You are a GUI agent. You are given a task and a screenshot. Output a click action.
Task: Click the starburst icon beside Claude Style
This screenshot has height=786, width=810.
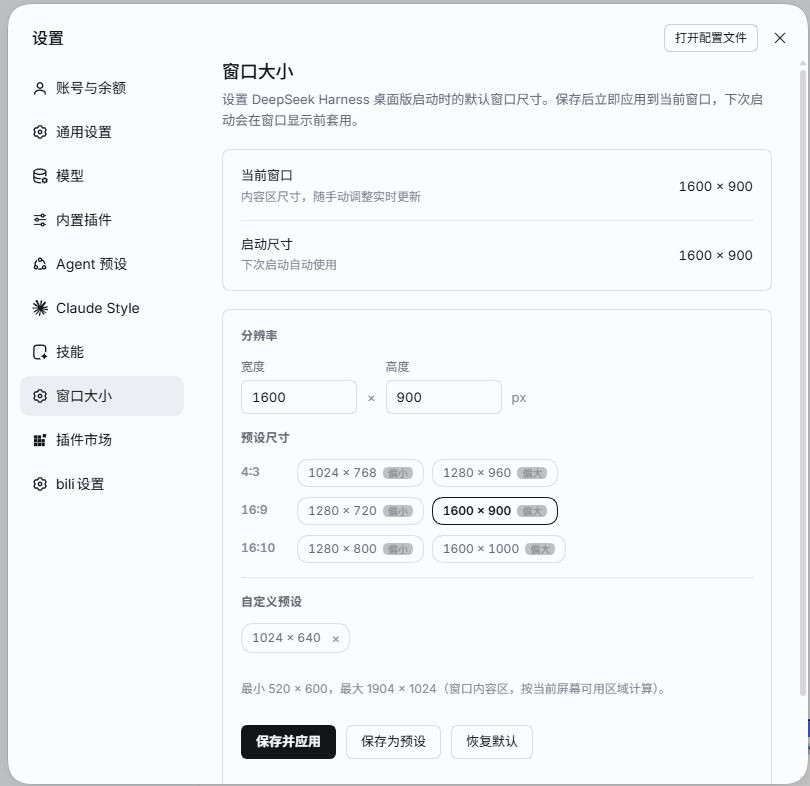point(40,308)
